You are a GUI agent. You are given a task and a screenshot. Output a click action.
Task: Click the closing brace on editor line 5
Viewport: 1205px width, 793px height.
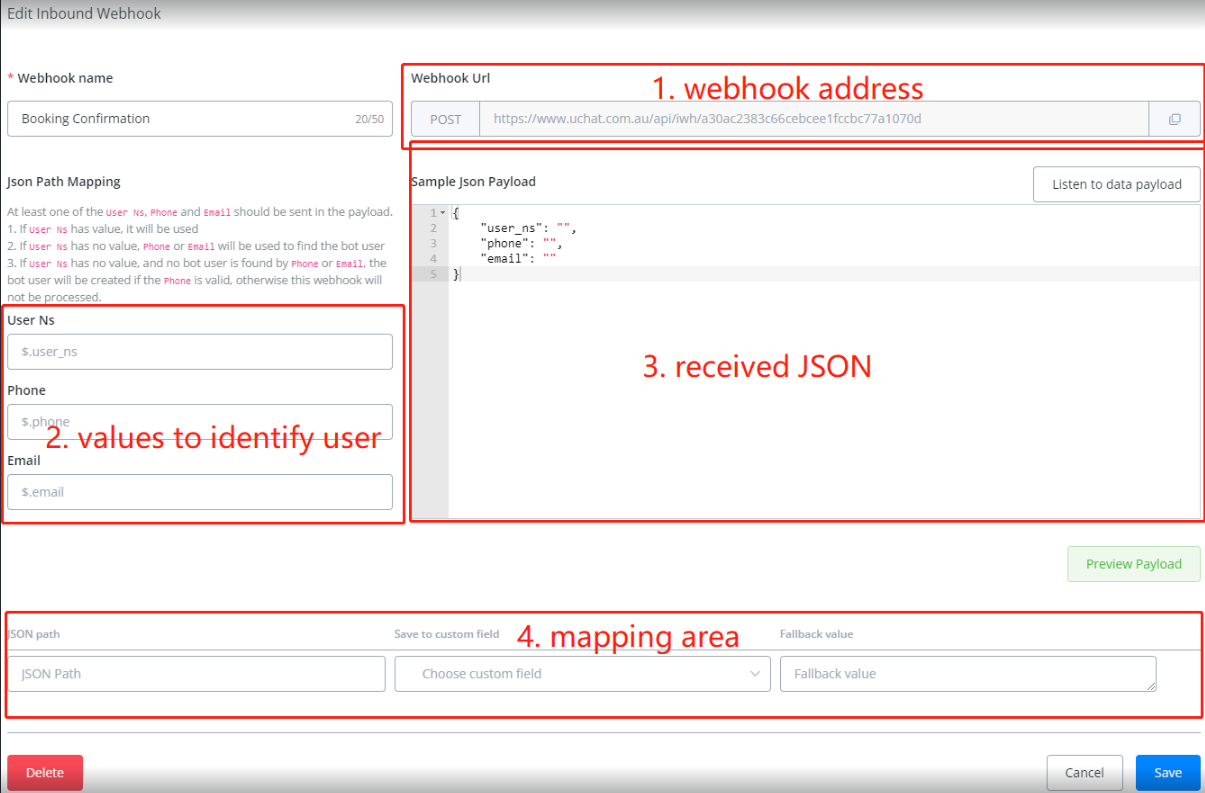(x=457, y=274)
